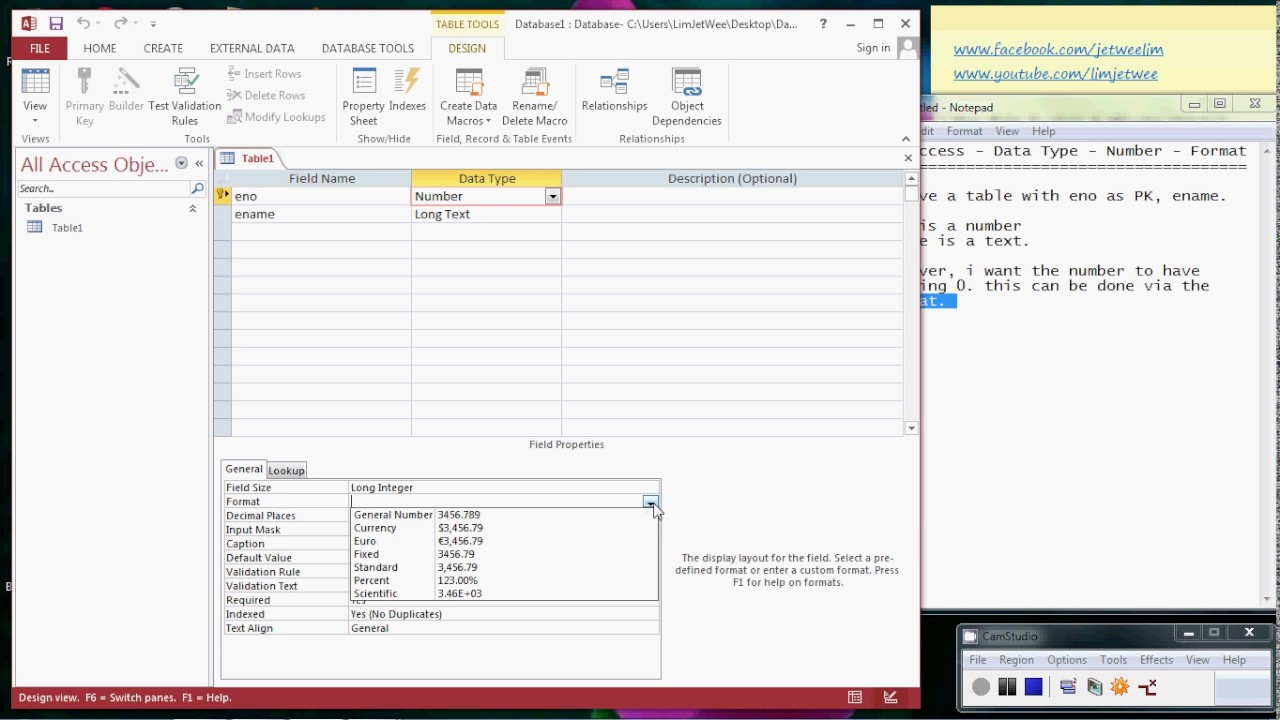Switch to the Lookup properties tab
Viewport: 1280px width, 720px height.
coord(286,470)
